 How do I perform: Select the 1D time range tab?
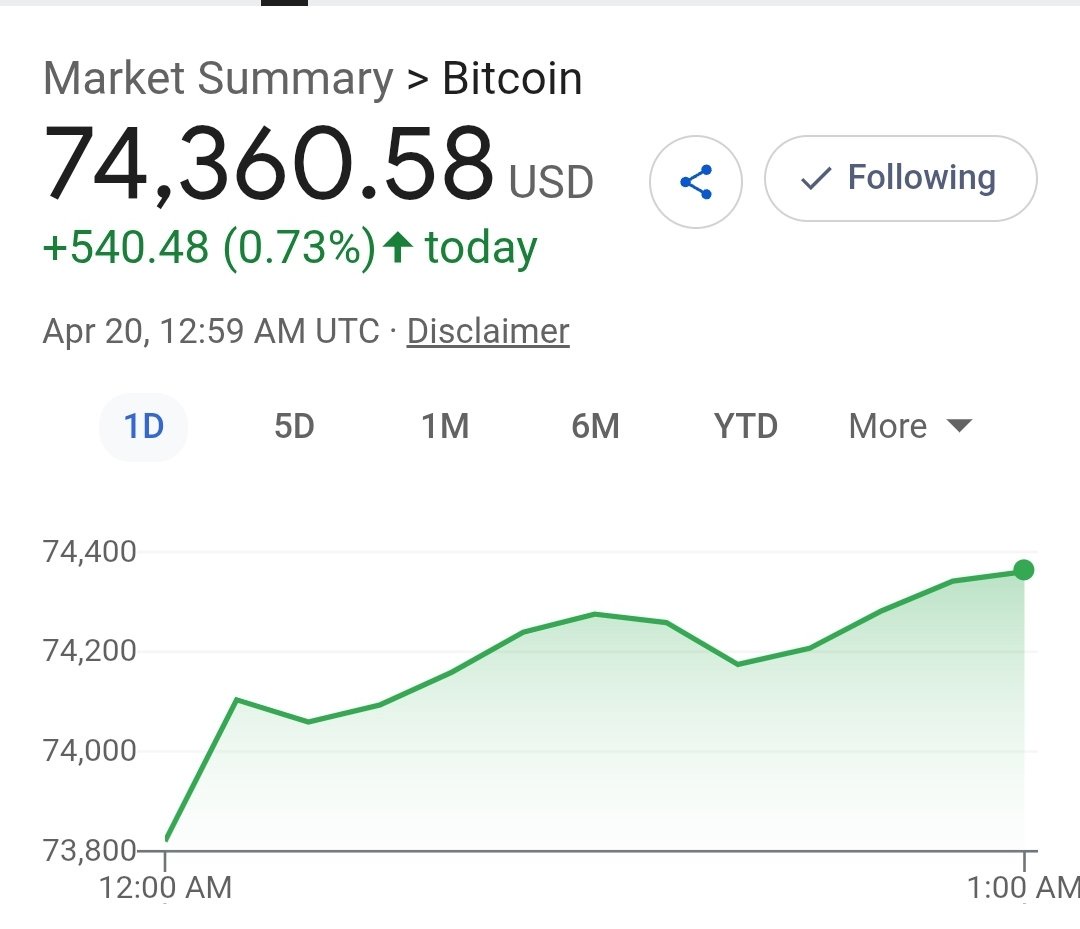[143, 427]
